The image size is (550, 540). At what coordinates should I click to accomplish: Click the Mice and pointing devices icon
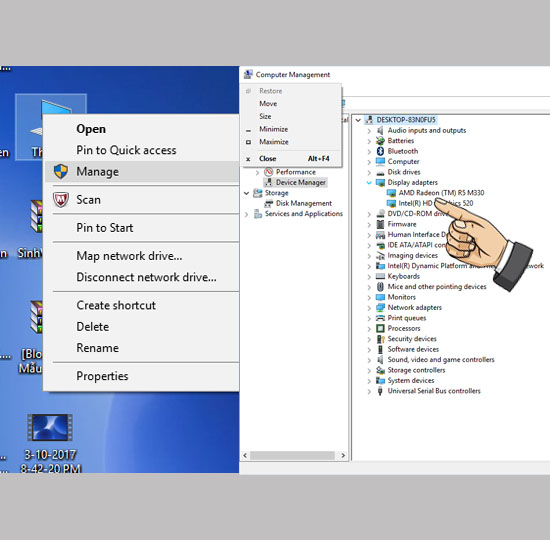[380, 287]
